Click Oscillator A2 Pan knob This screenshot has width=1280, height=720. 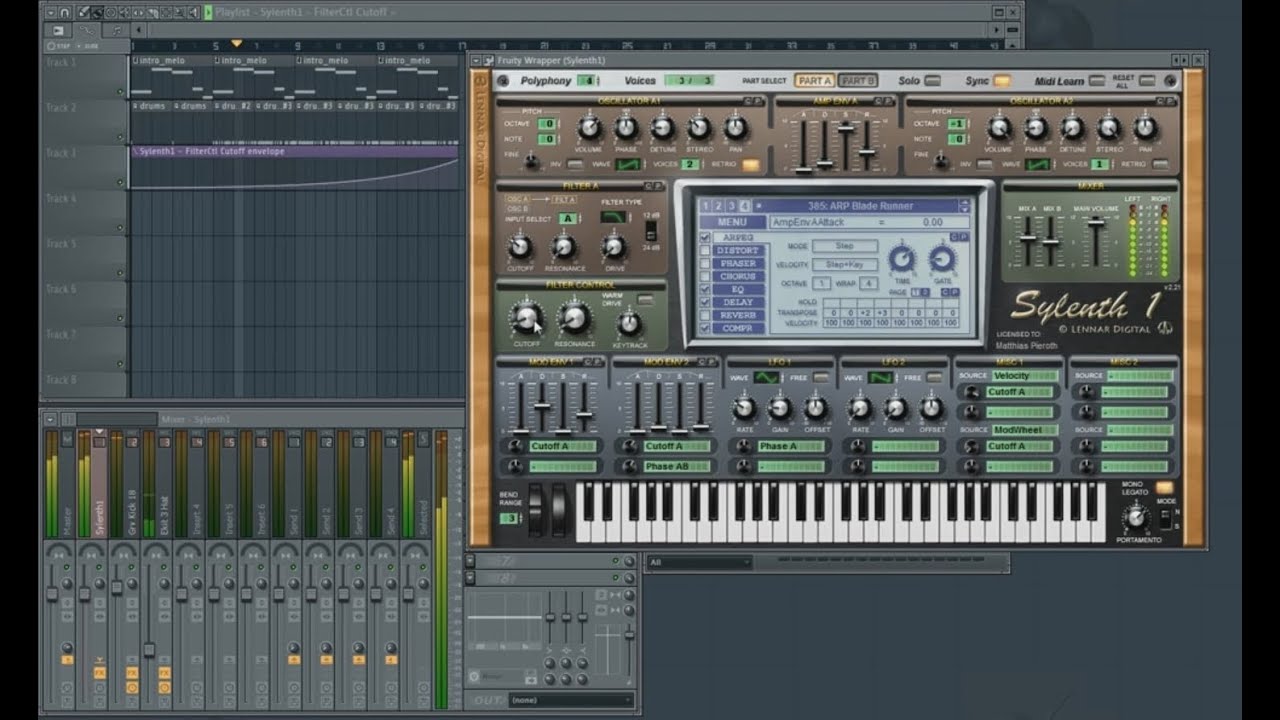click(x=1146, y=128)
